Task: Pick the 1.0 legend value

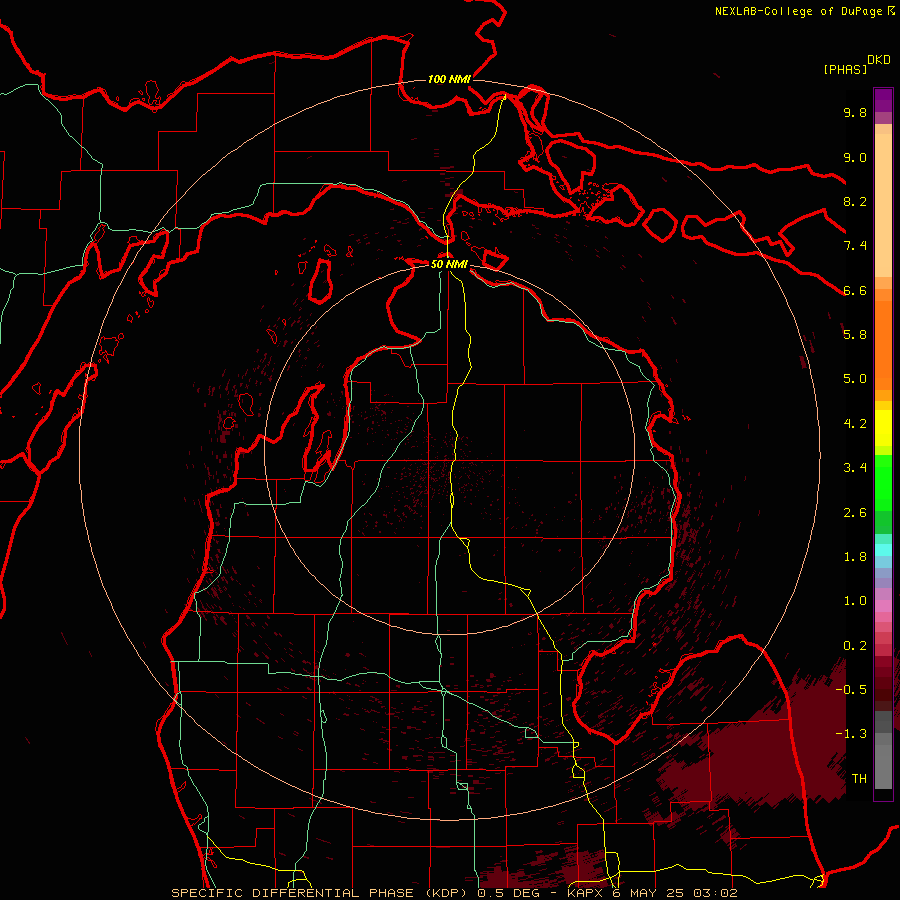Action: pyautogui.click(x=855, y=602)
